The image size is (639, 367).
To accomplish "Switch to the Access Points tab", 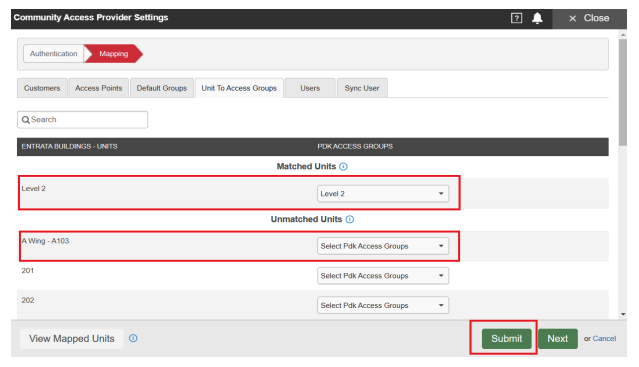I will [x=99, y=88].
